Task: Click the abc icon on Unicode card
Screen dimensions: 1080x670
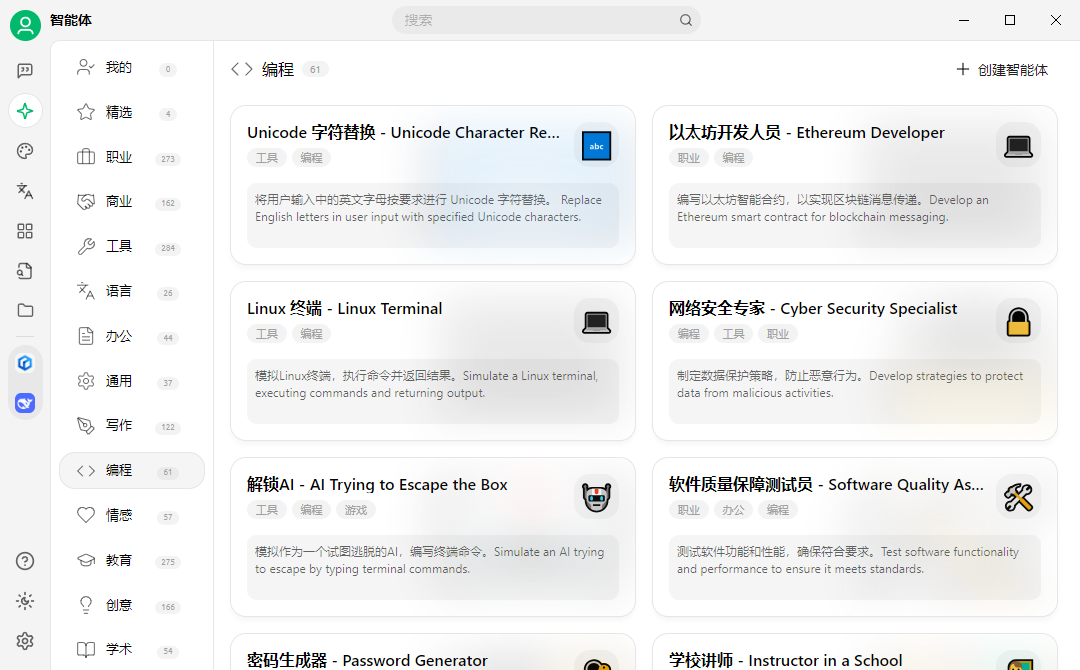Action: [x=596, y=145]
